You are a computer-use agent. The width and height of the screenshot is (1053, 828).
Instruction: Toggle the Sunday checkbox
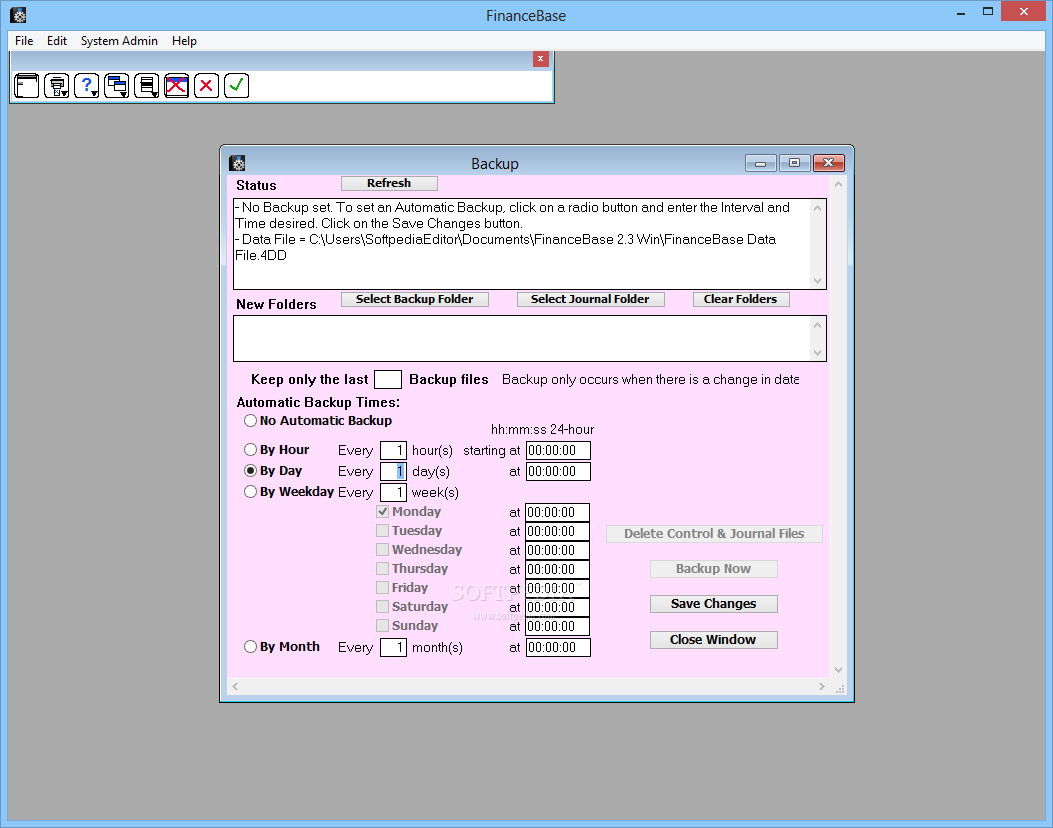tap(383, 625)
